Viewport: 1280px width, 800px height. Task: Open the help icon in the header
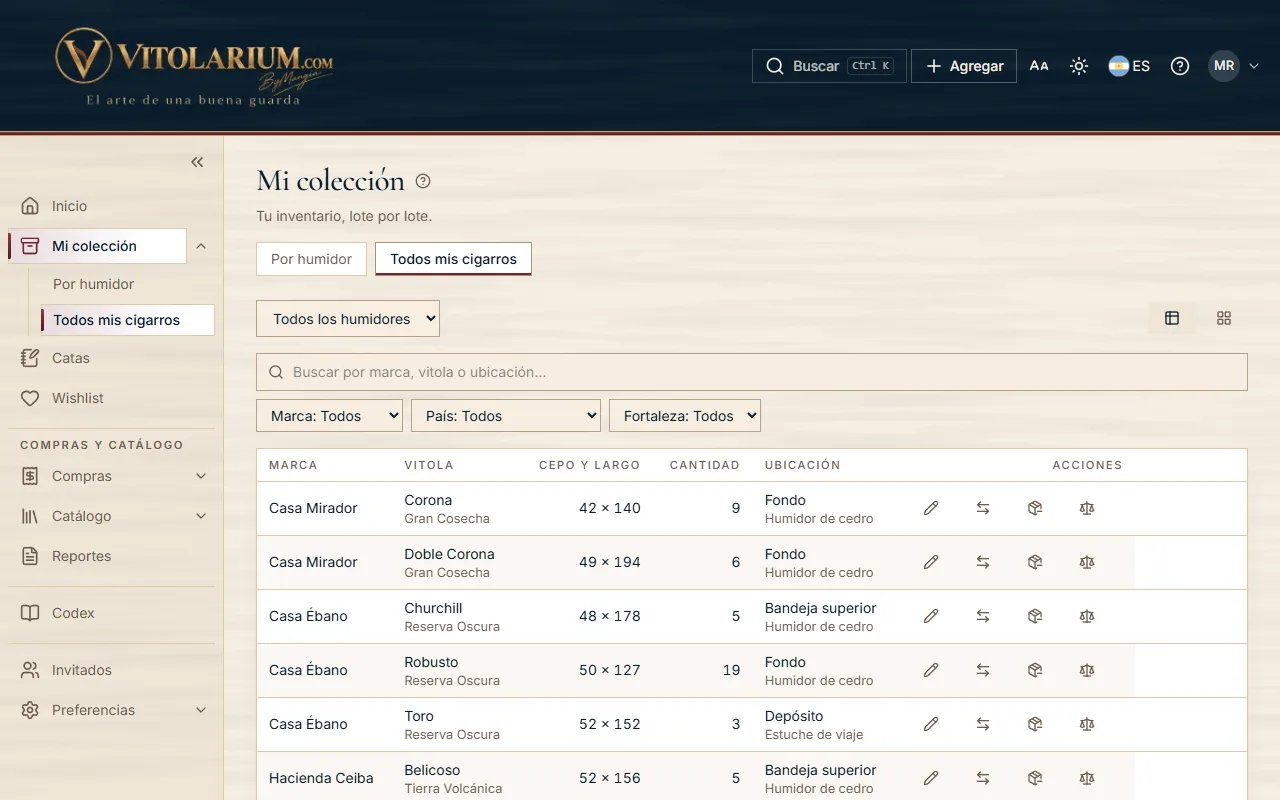pyautogui.click(x=1180, y=66)
